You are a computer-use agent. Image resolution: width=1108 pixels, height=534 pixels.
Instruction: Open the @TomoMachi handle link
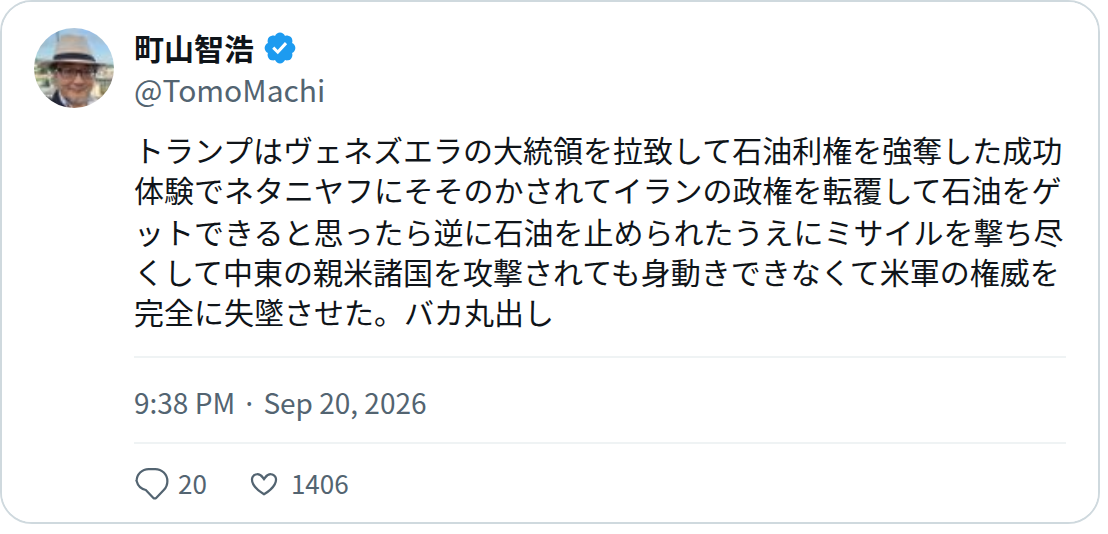pyautogui.click(x=229, y=92)
